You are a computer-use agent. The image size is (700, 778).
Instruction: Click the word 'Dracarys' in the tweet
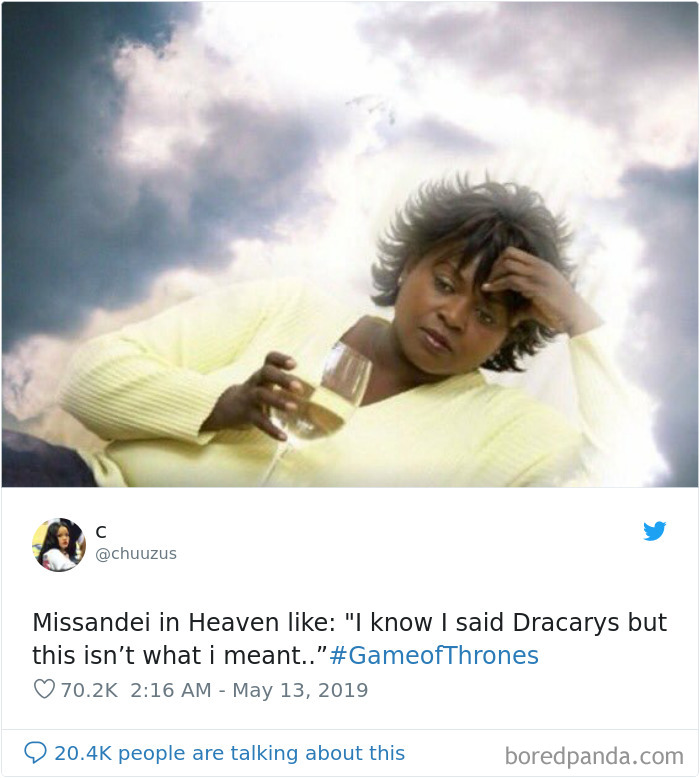coord(566,623)
